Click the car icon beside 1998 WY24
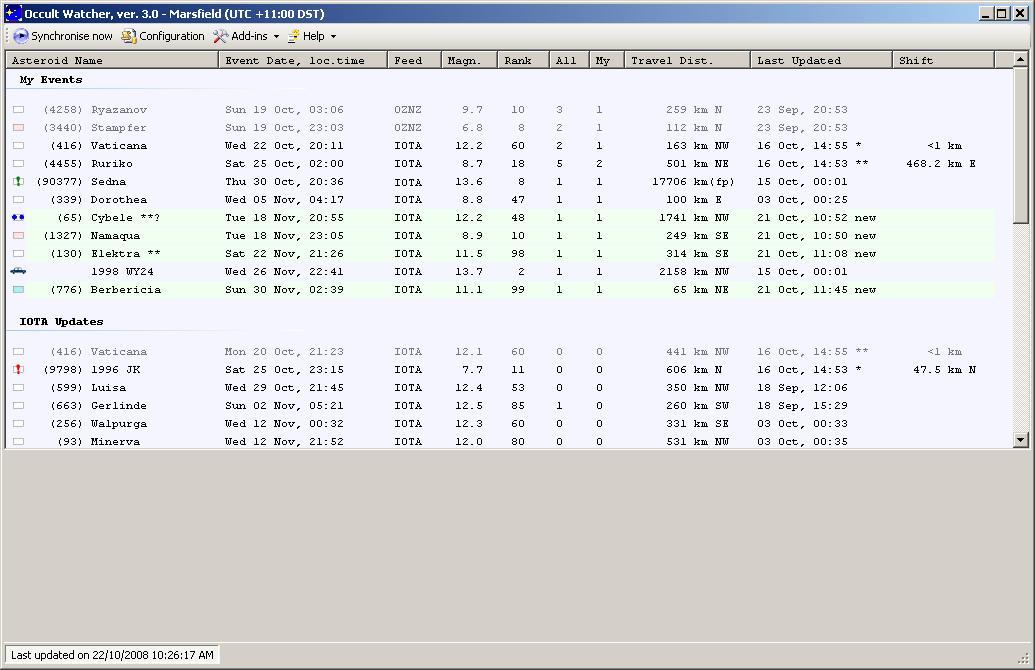The image size is (1035, 670). pos(18,271)
